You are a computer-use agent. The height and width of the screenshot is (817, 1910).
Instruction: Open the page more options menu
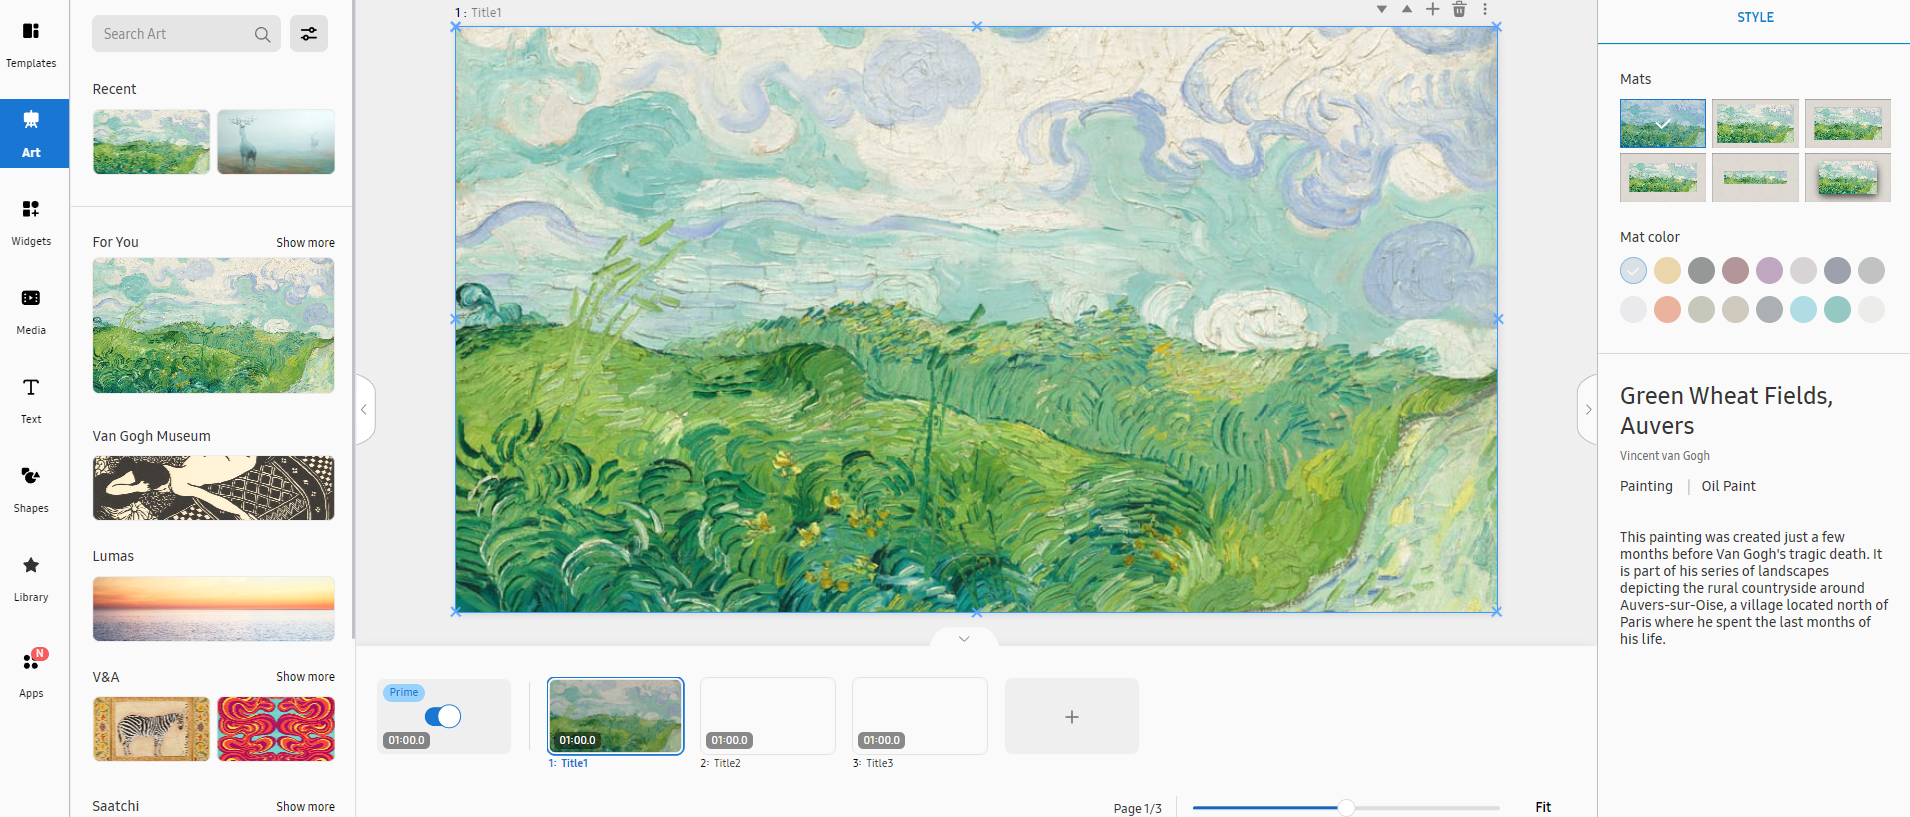click(1485, 10)
